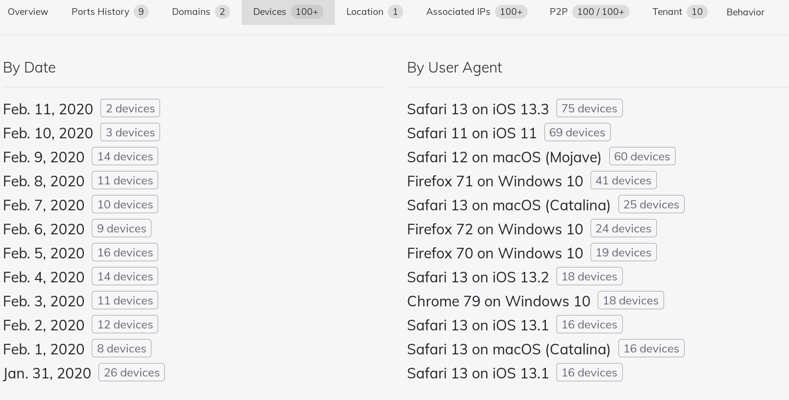The width and height of the screenshot is (789, 400).
Task: Open 18 devices badge for Chrome 79
Action: point(630,300)
